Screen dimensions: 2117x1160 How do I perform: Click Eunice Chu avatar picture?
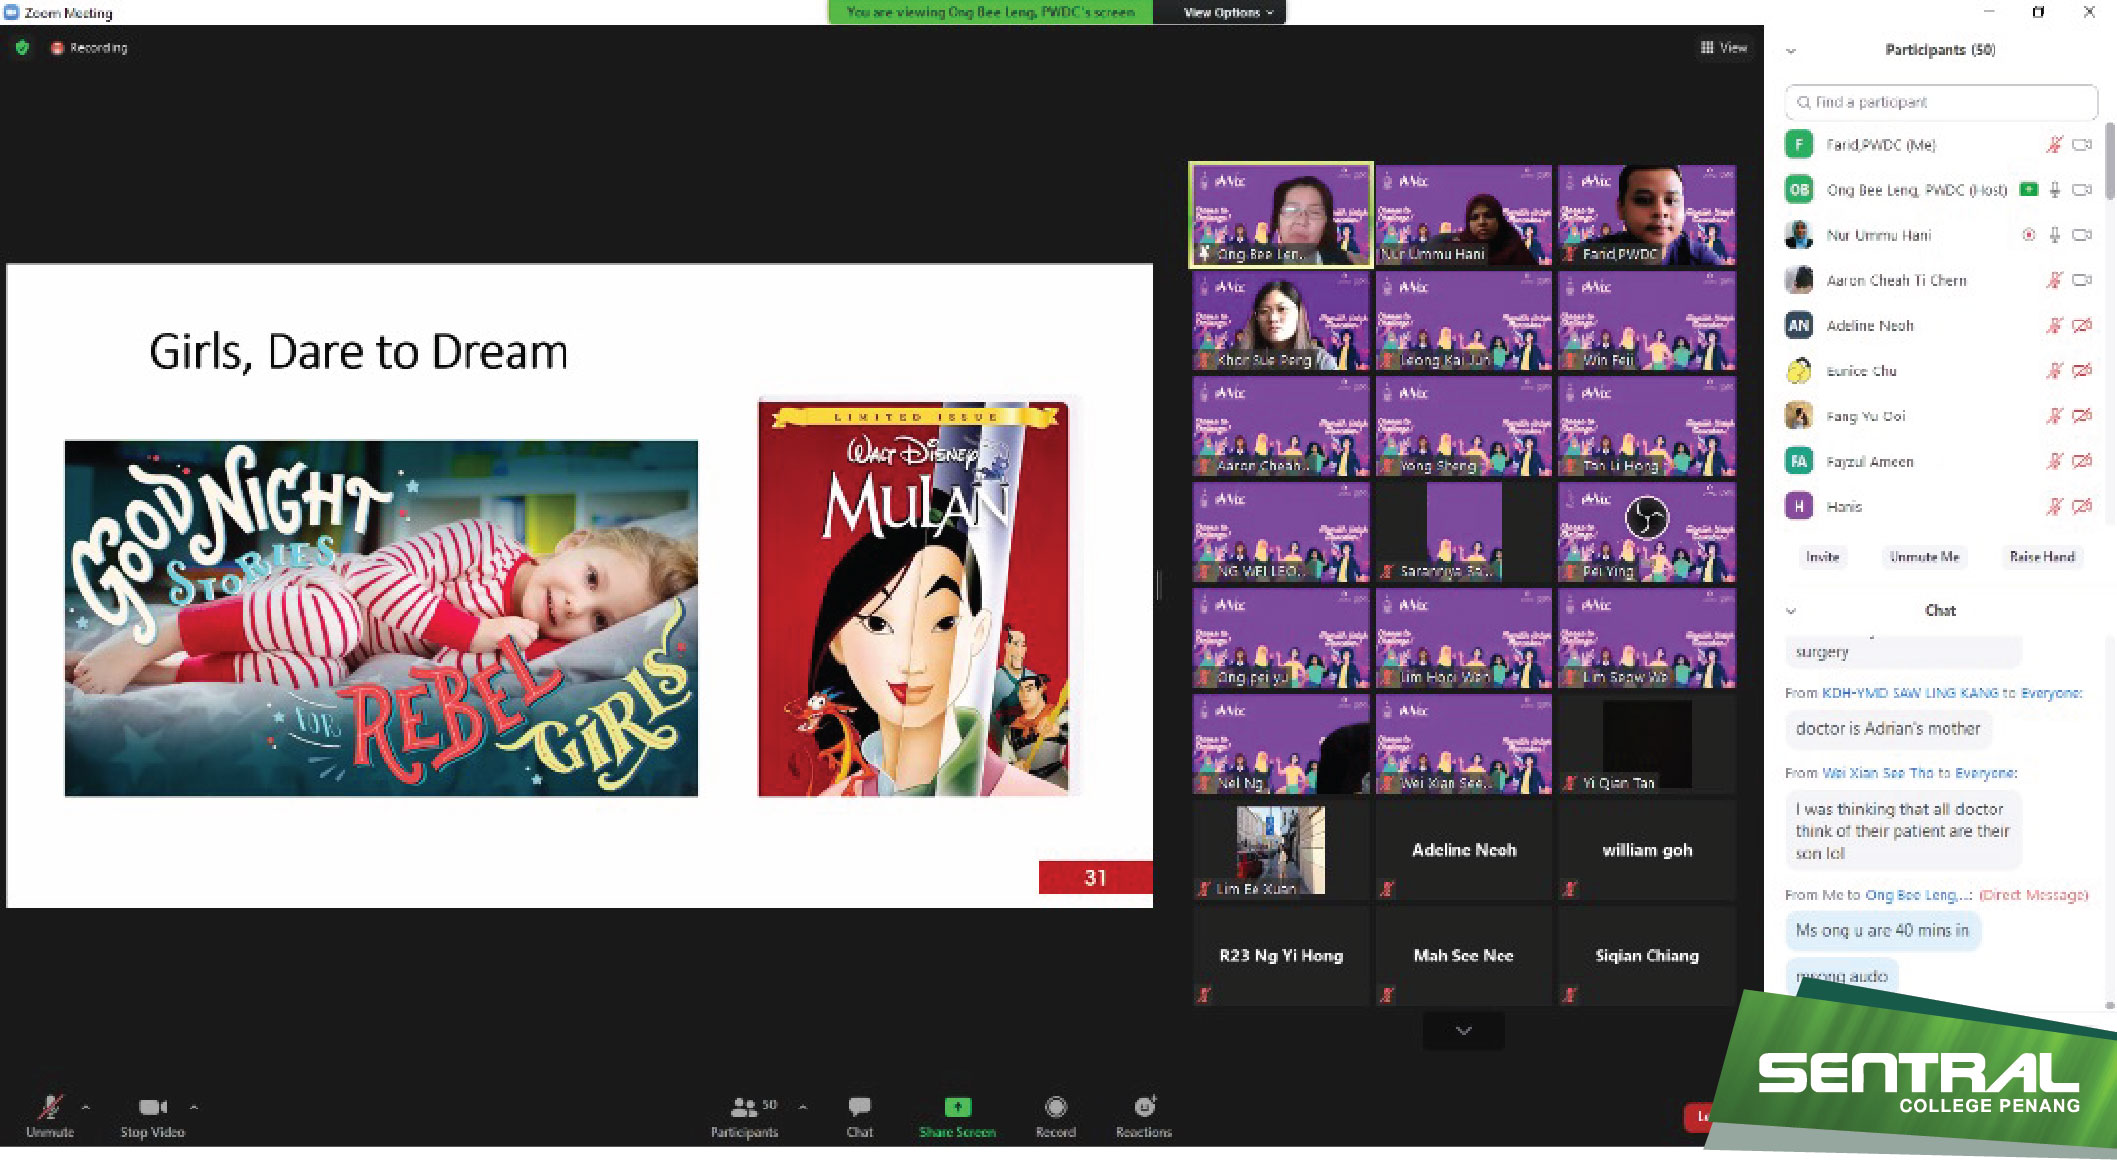[1799, 371]
